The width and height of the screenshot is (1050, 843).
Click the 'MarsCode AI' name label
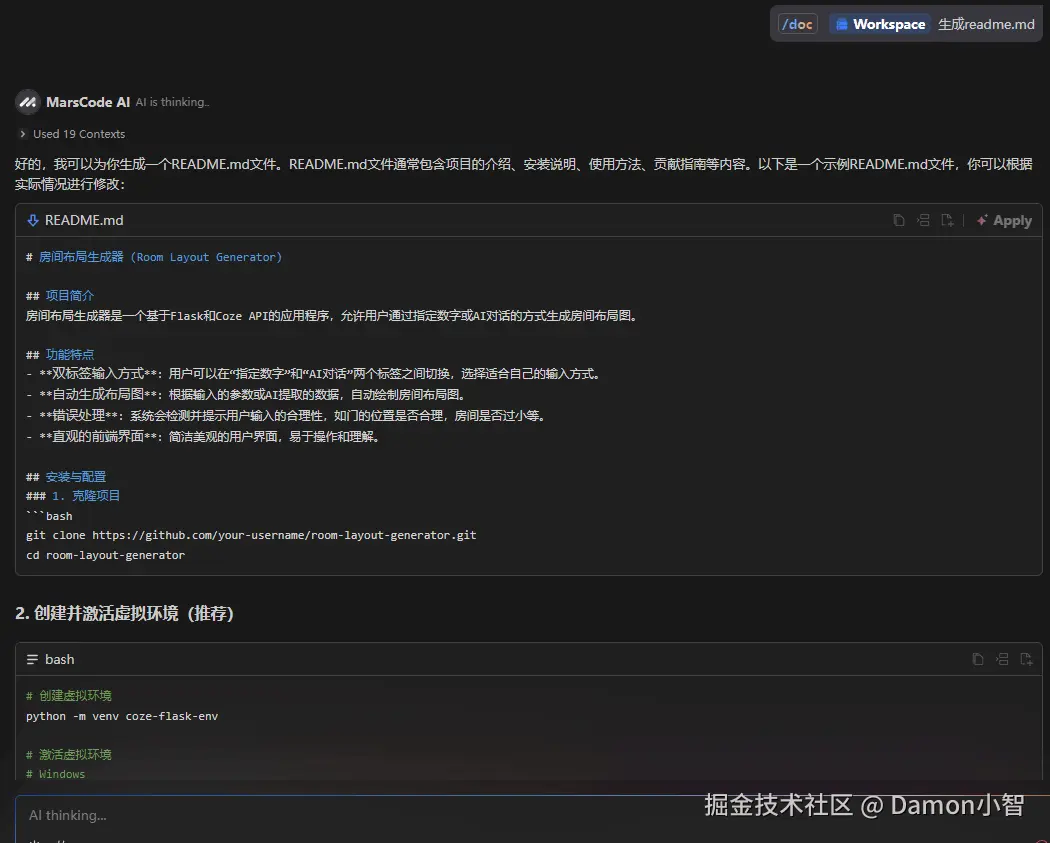click(x=88, y=102)
